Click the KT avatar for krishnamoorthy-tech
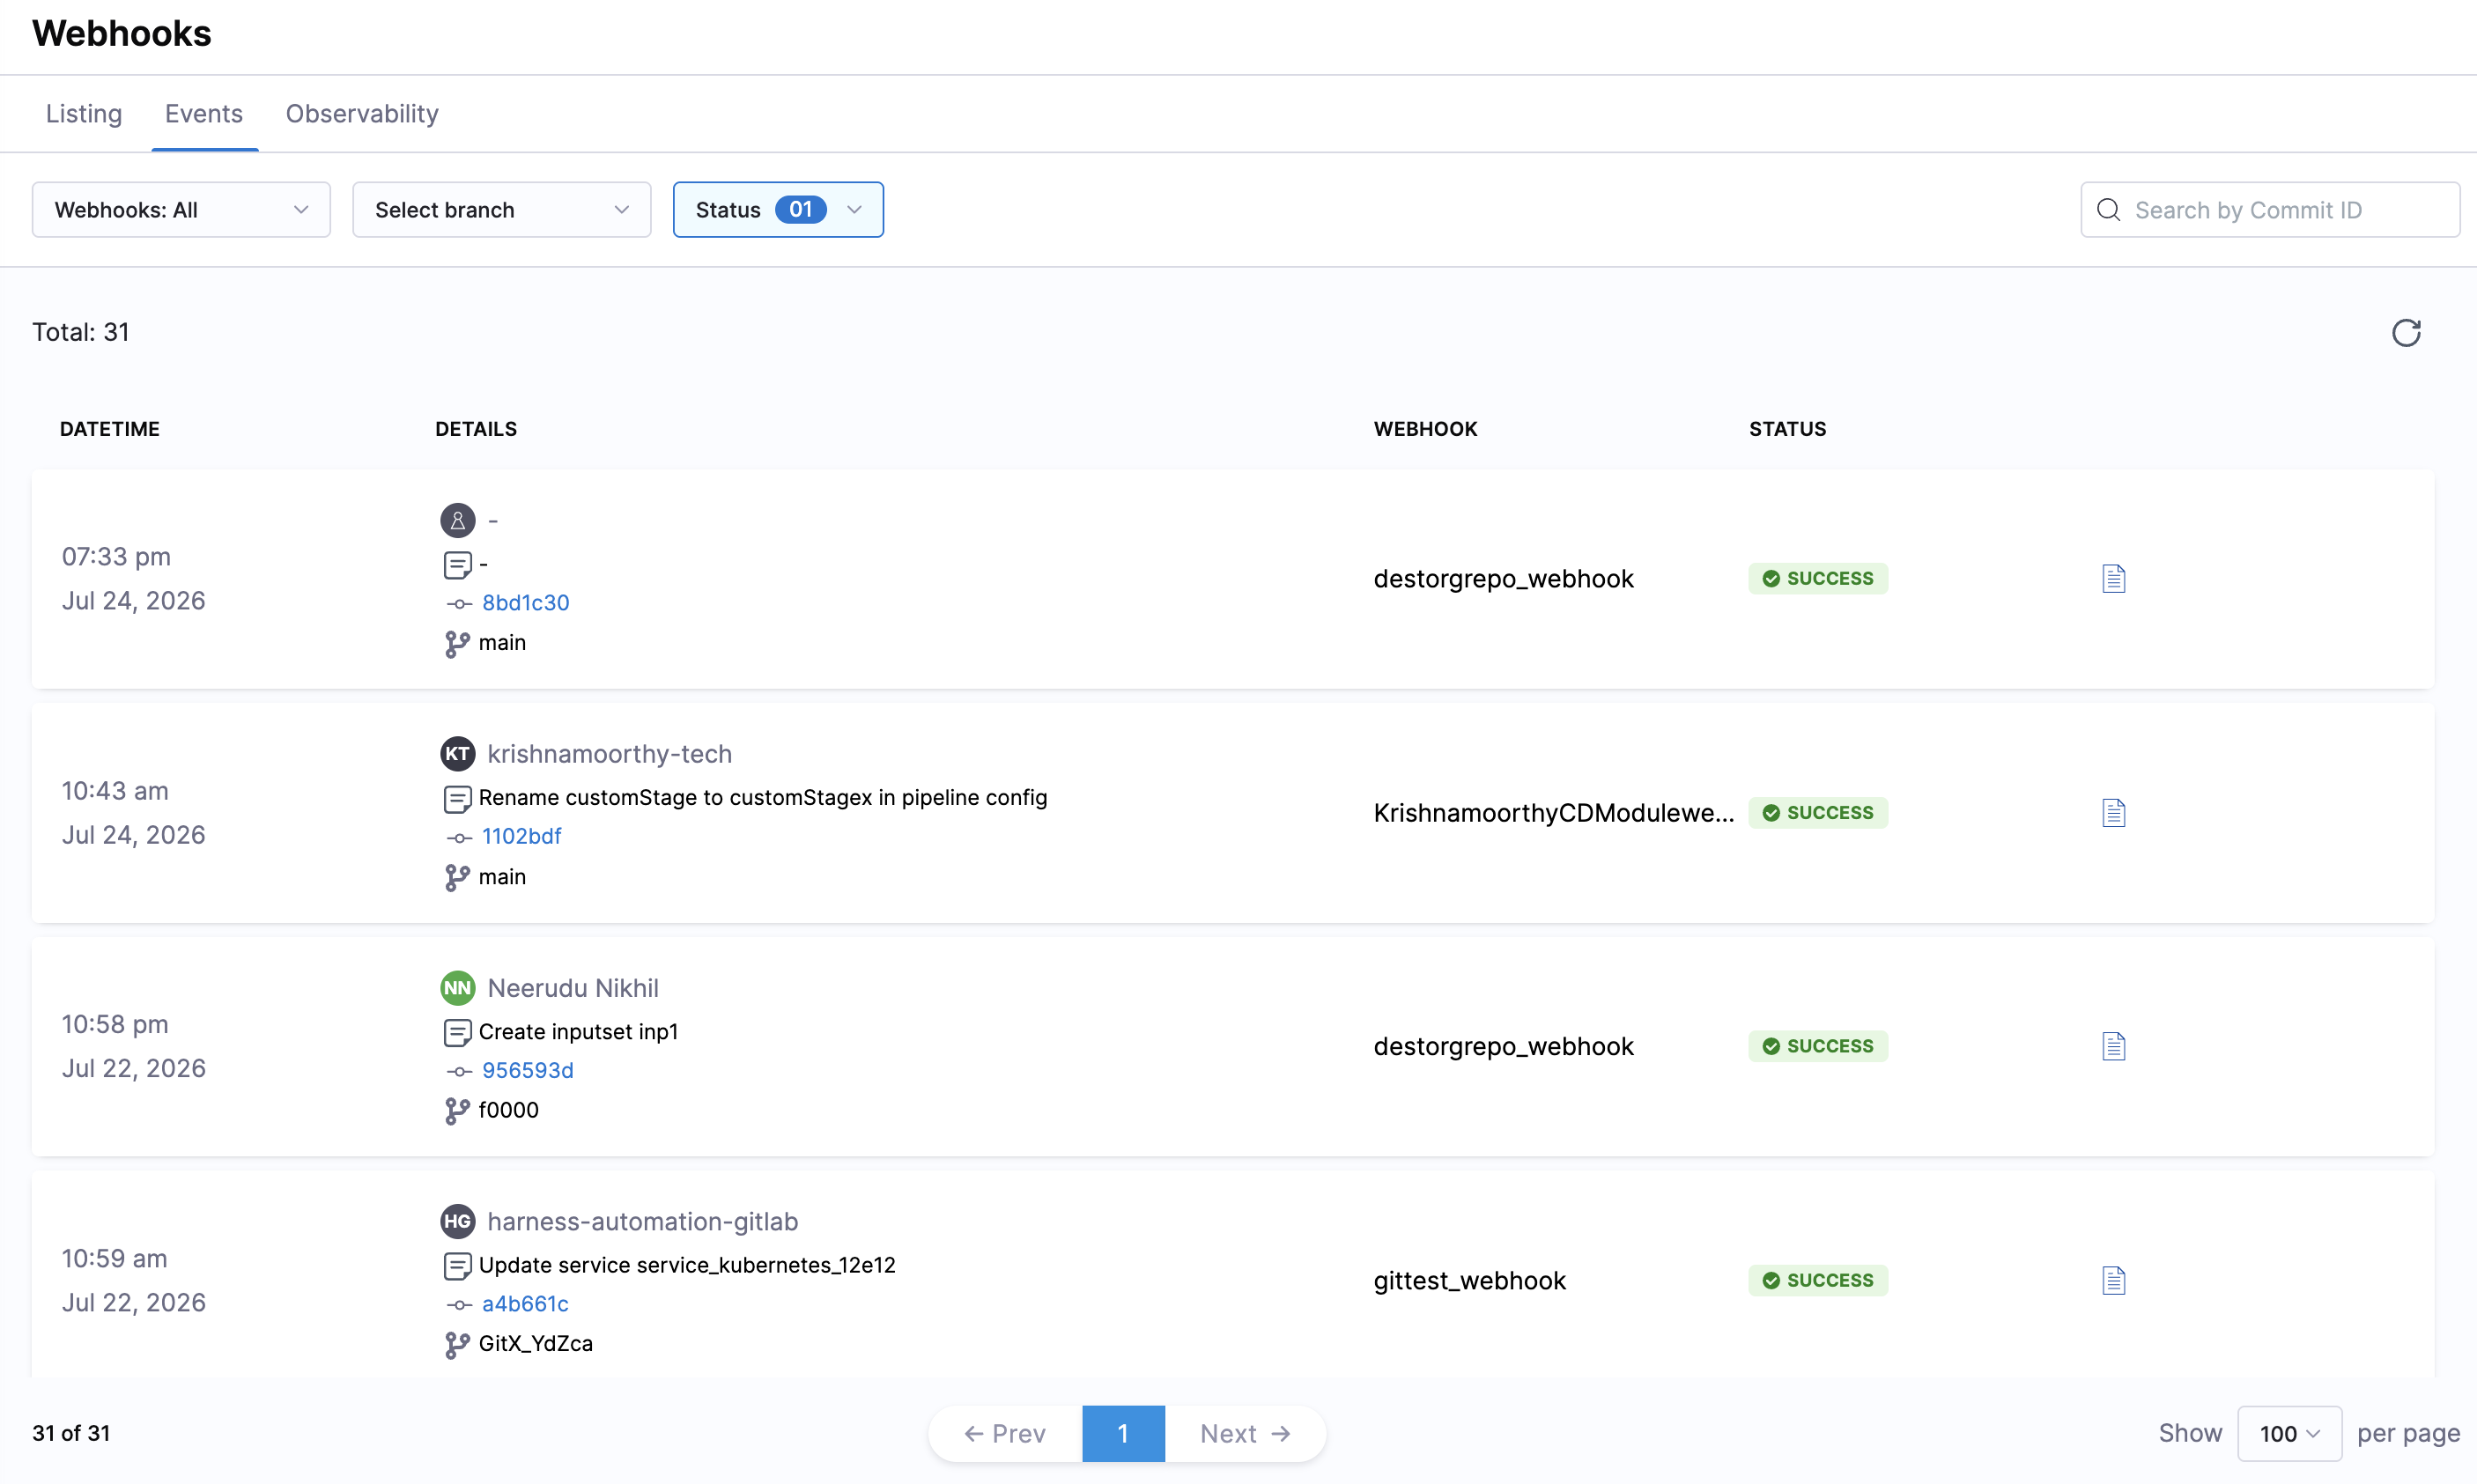Viewport: 2477px width, 1484px height. point(458,754)
